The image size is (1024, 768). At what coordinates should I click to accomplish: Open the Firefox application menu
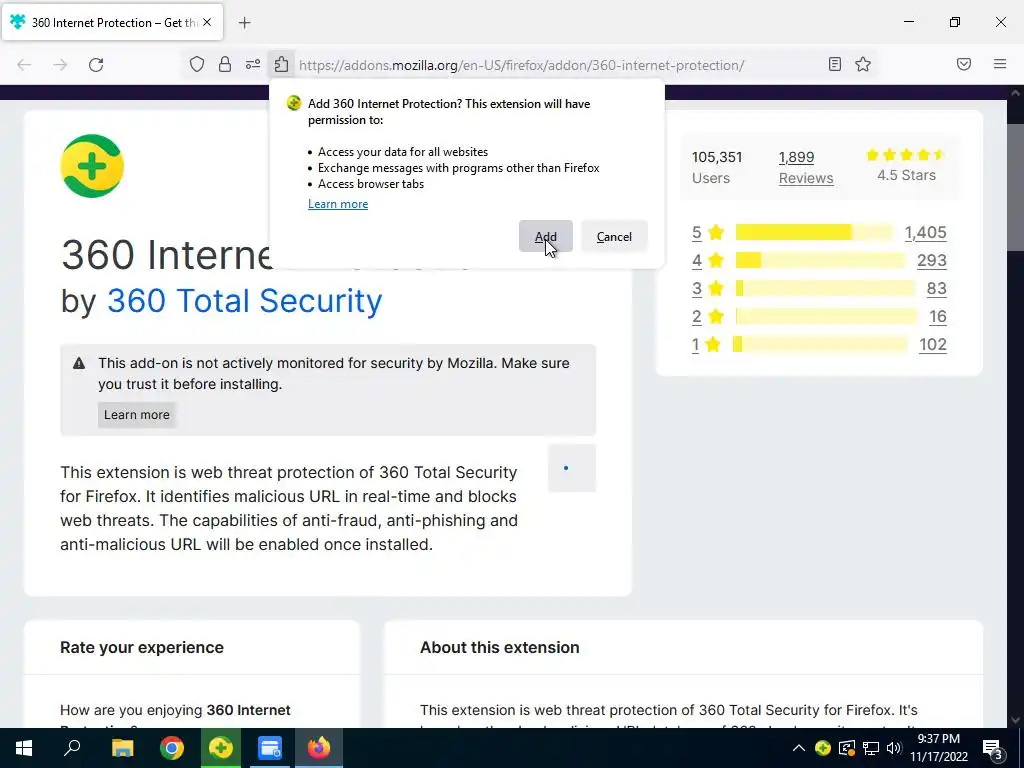[1000, 64]
